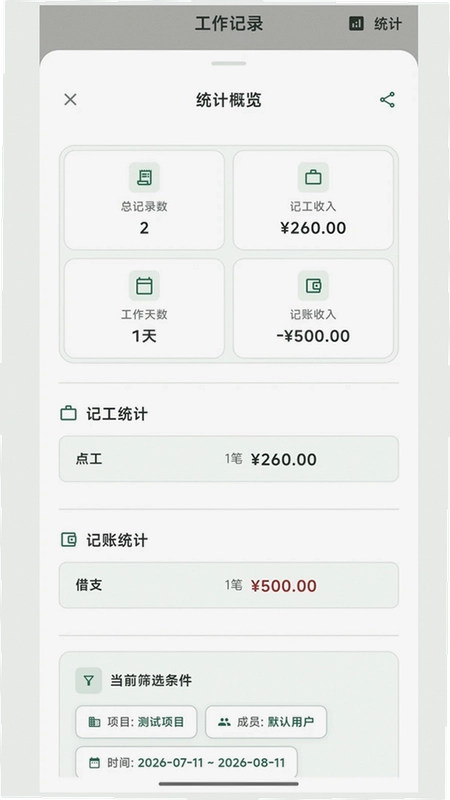Tap the 记账收入 wallet icon
The height and width of the screenshot is (800, 450).
tap(313, 286)
